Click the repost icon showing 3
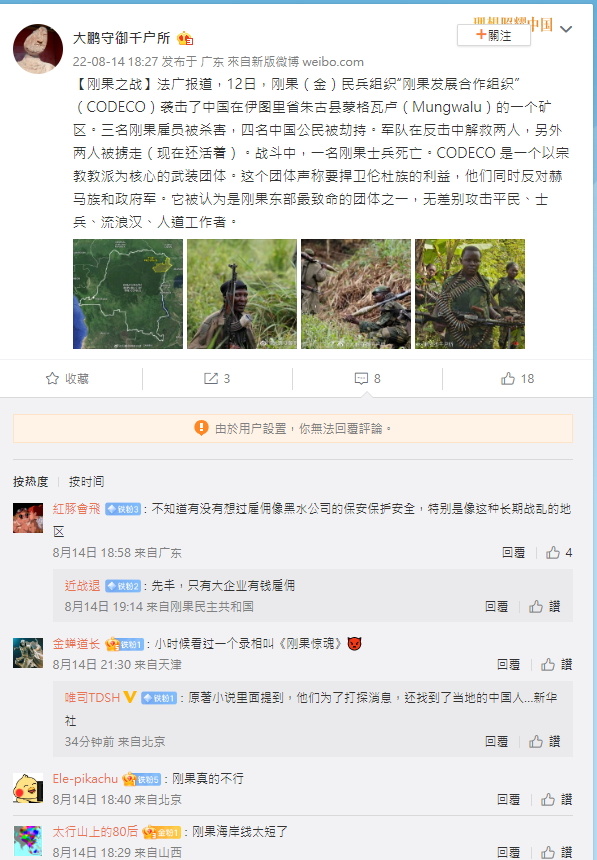597x860 pixels. (211, 378)
